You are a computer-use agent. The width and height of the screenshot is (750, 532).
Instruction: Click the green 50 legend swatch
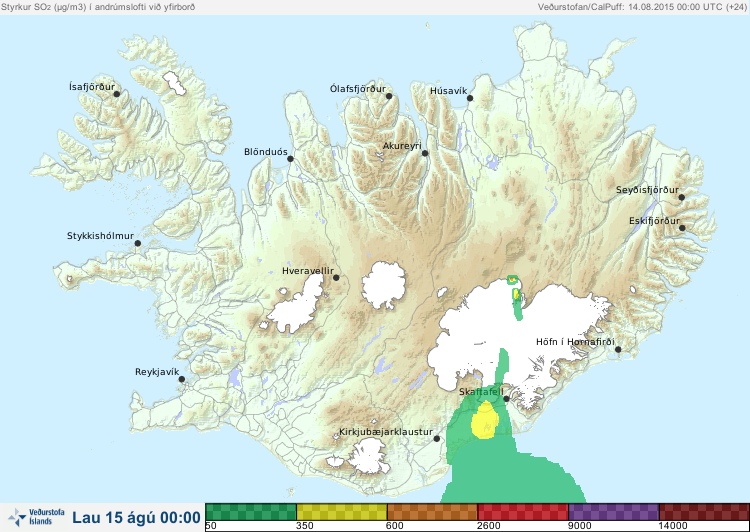(x=251, y=511)
